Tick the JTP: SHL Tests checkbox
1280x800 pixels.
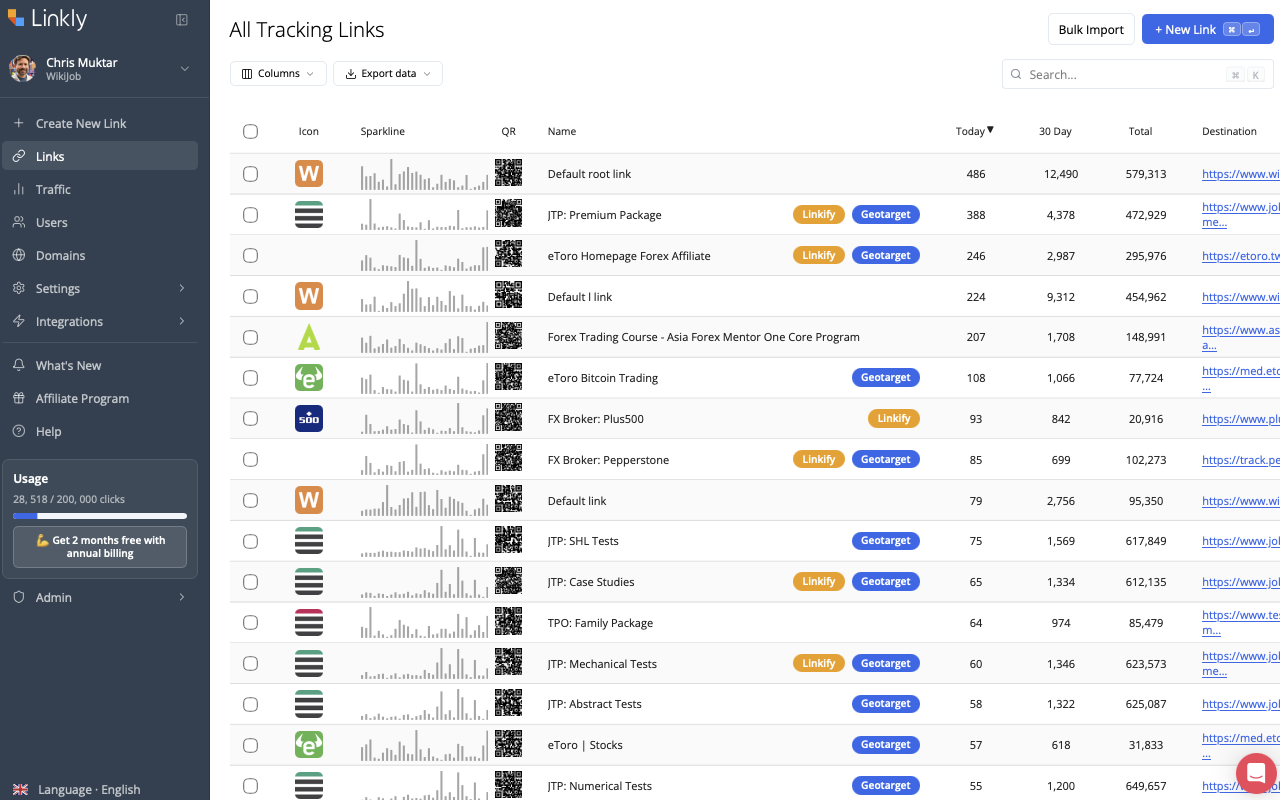click(250, 541)
